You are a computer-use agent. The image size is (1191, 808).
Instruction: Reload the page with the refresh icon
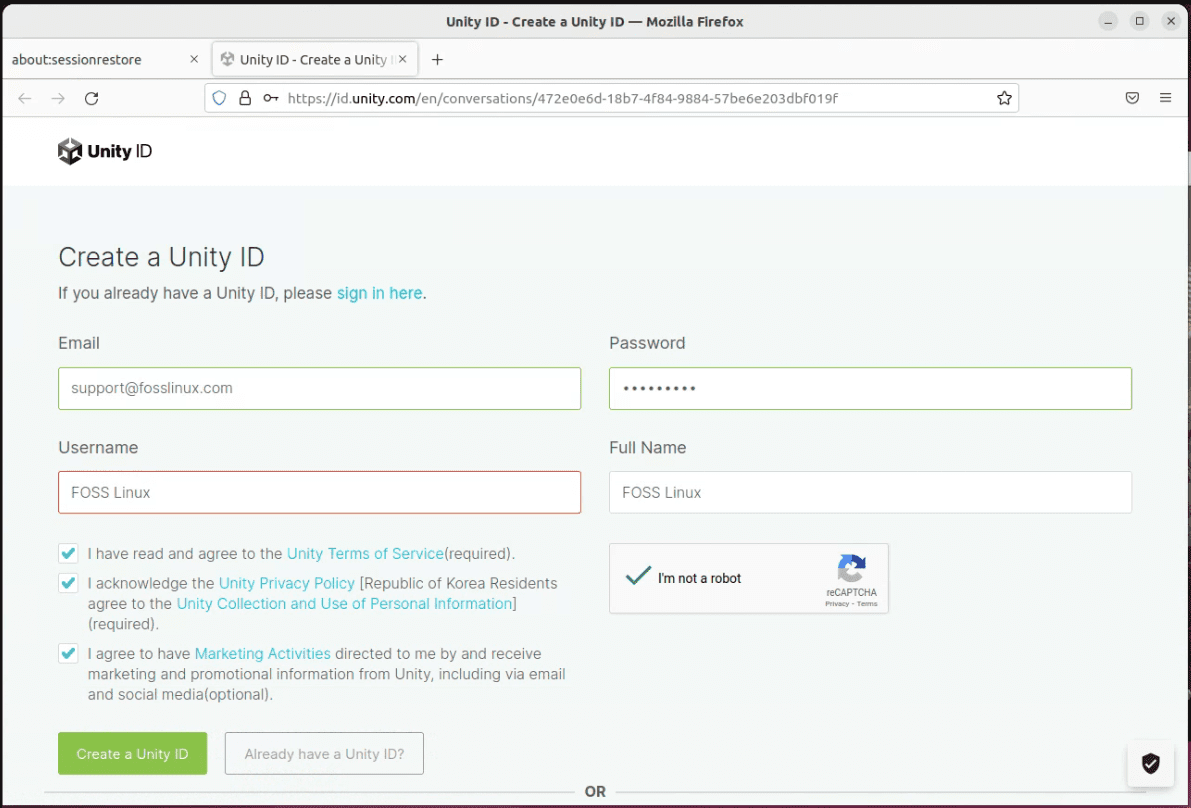point(92,98)
